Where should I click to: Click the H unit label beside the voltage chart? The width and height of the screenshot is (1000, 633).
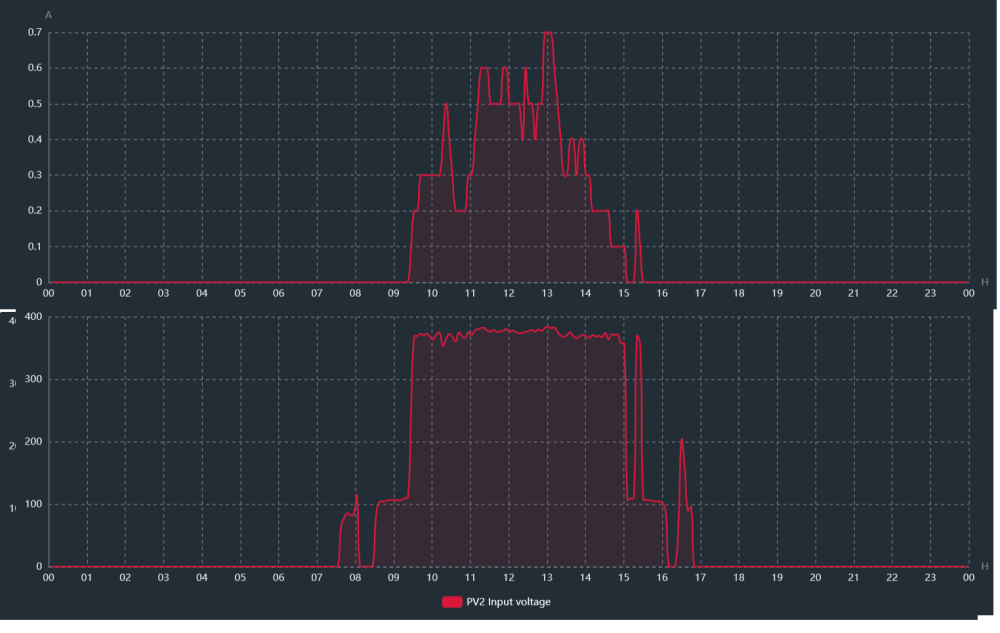[985, 566]
